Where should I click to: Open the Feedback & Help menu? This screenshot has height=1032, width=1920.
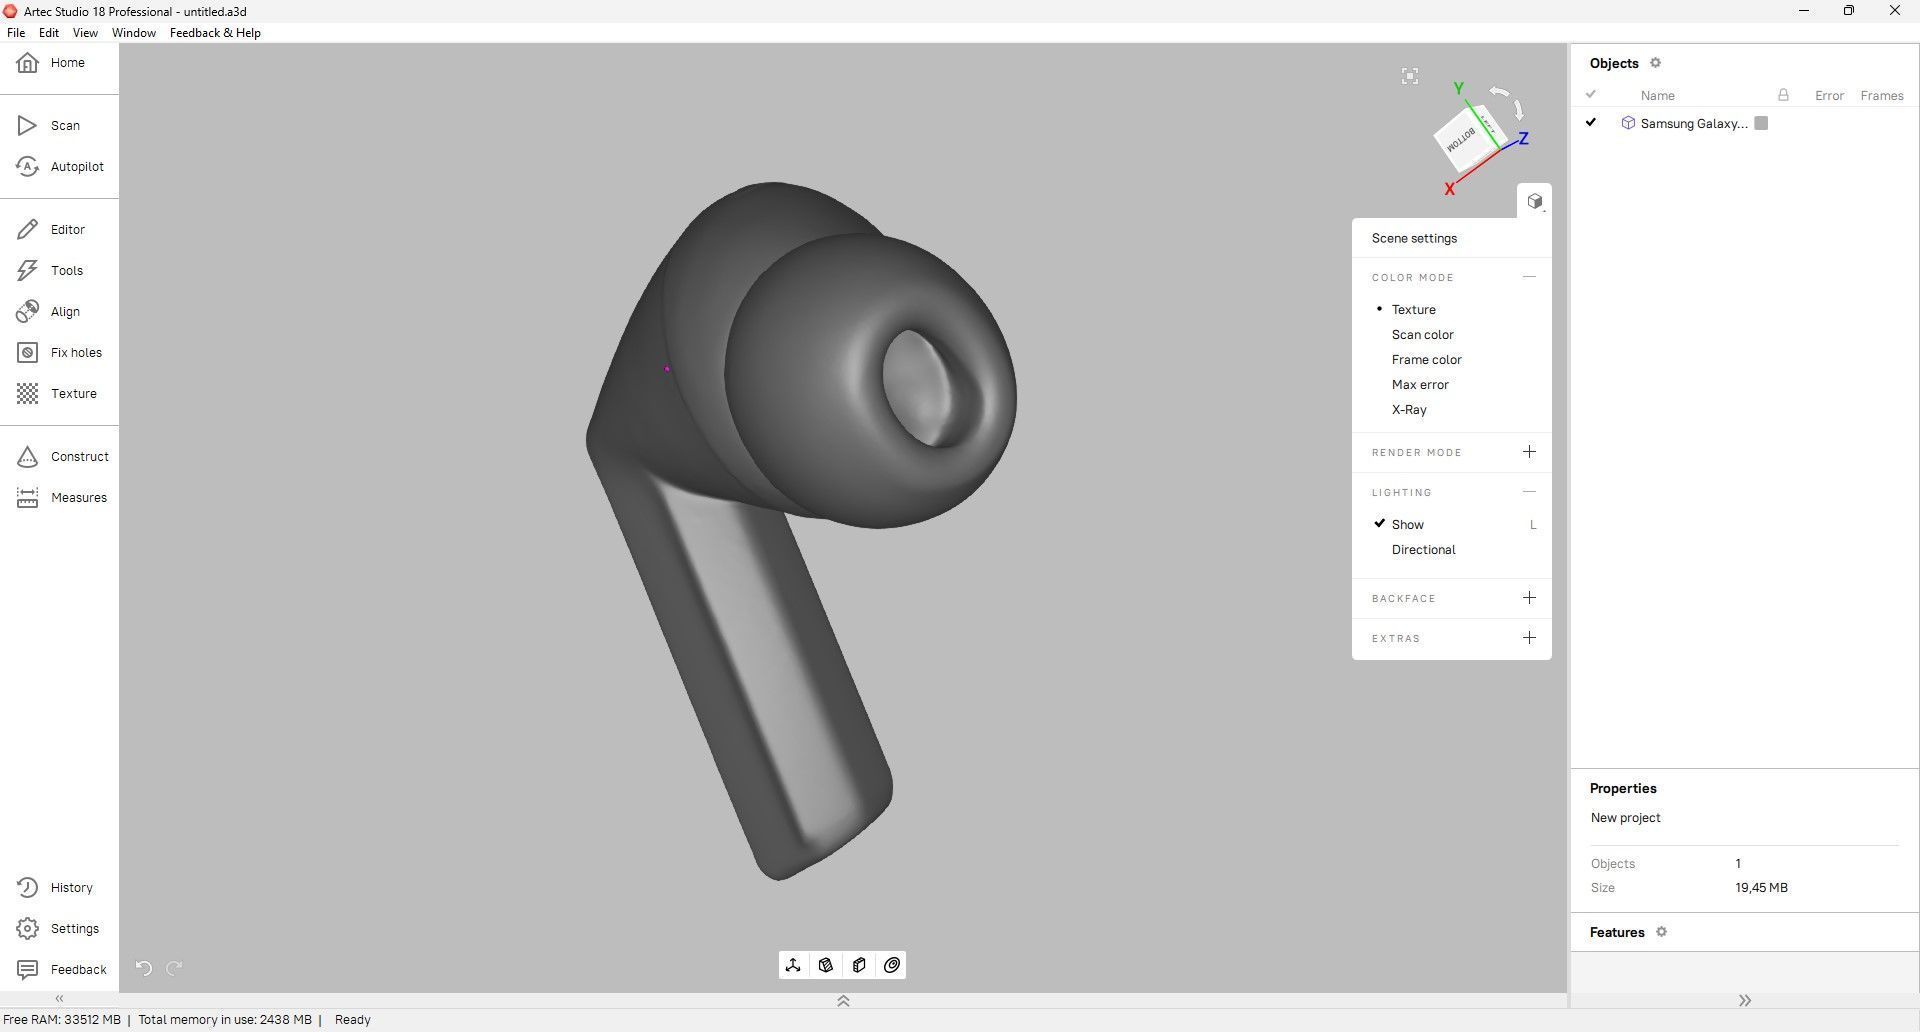[x=215, y=33]
